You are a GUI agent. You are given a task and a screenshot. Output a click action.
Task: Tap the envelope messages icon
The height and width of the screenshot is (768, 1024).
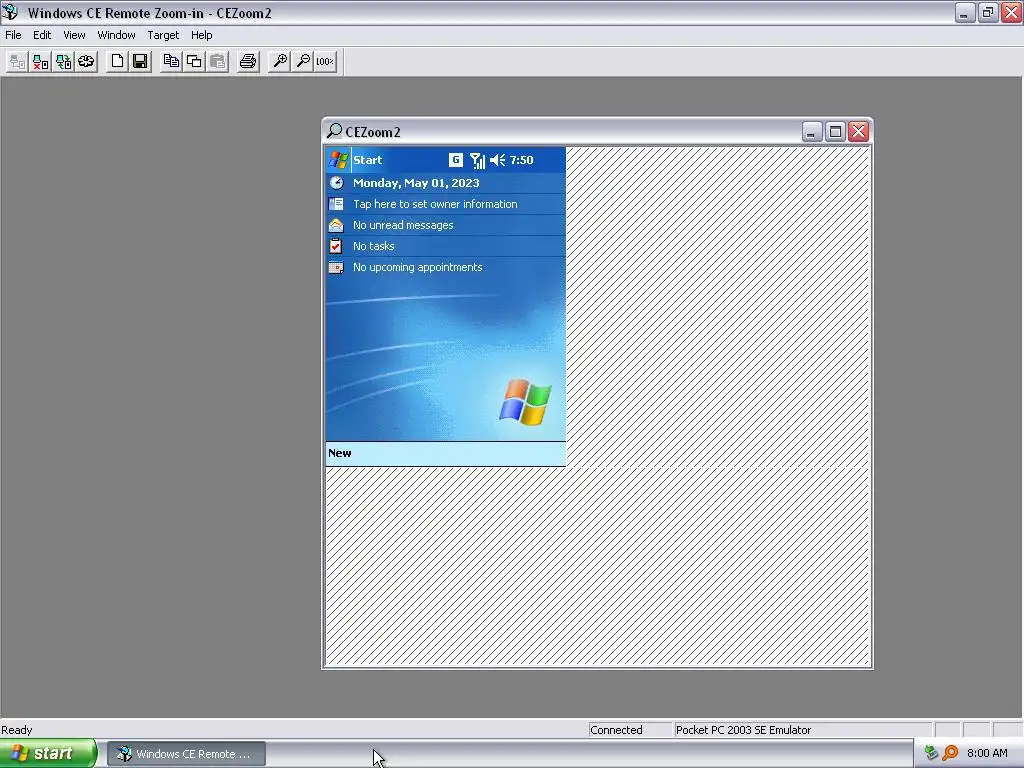pos(336,225)
